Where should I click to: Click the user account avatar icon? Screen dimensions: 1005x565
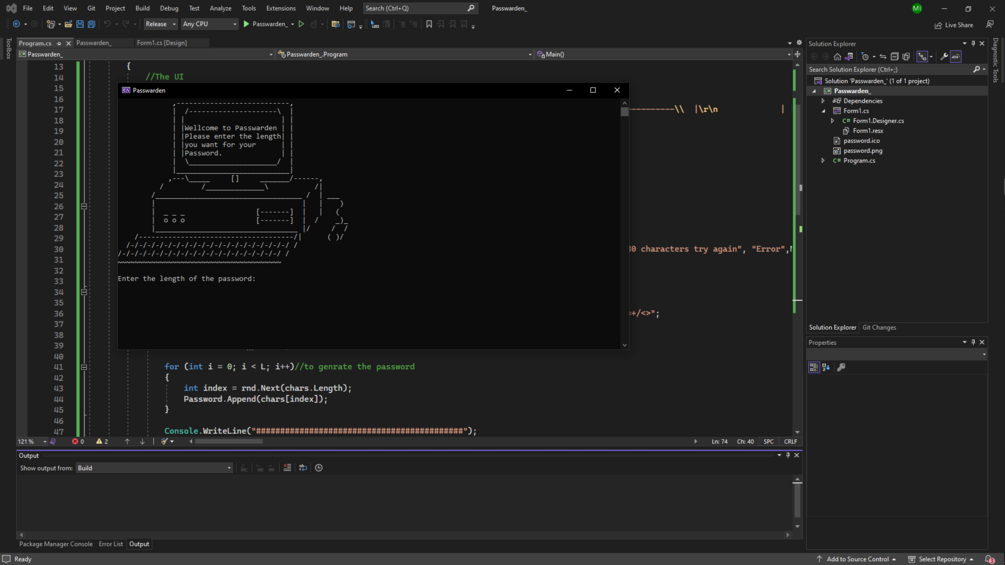[917, 8]
